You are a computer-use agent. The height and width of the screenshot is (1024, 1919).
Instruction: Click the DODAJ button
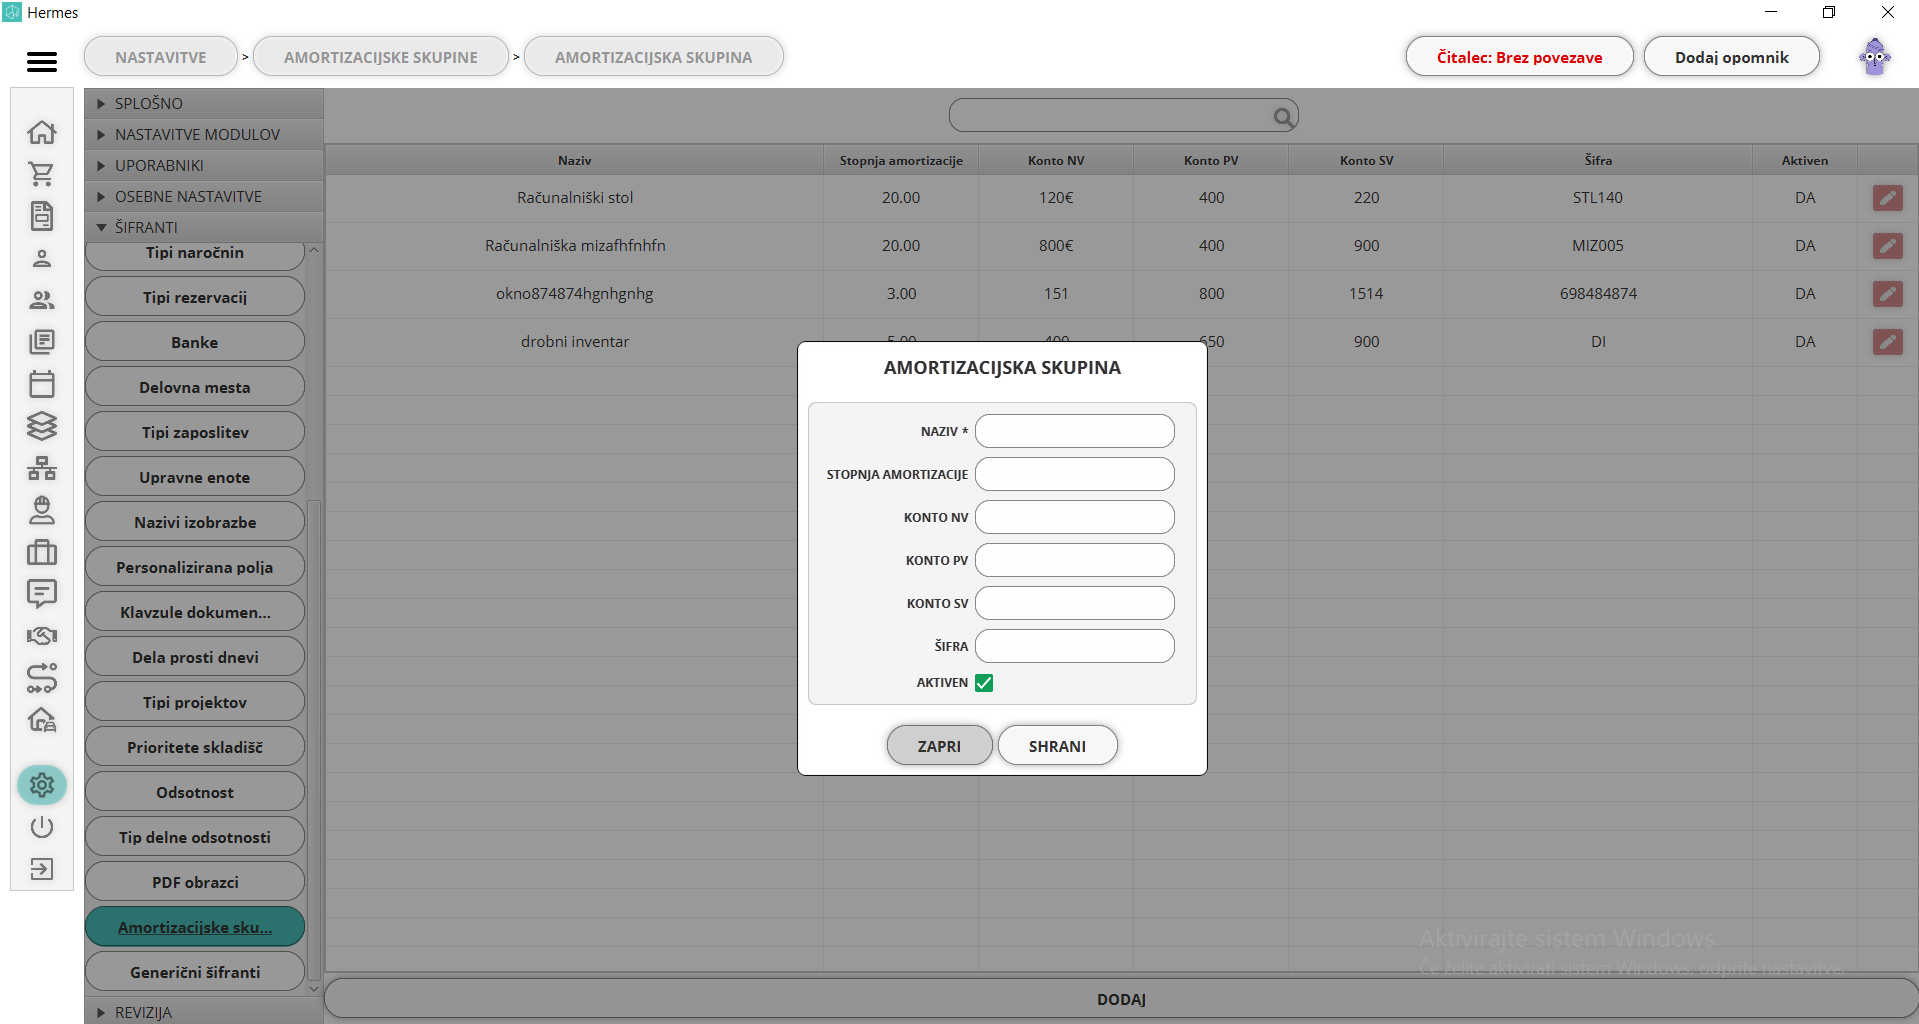pos(1121,999)
